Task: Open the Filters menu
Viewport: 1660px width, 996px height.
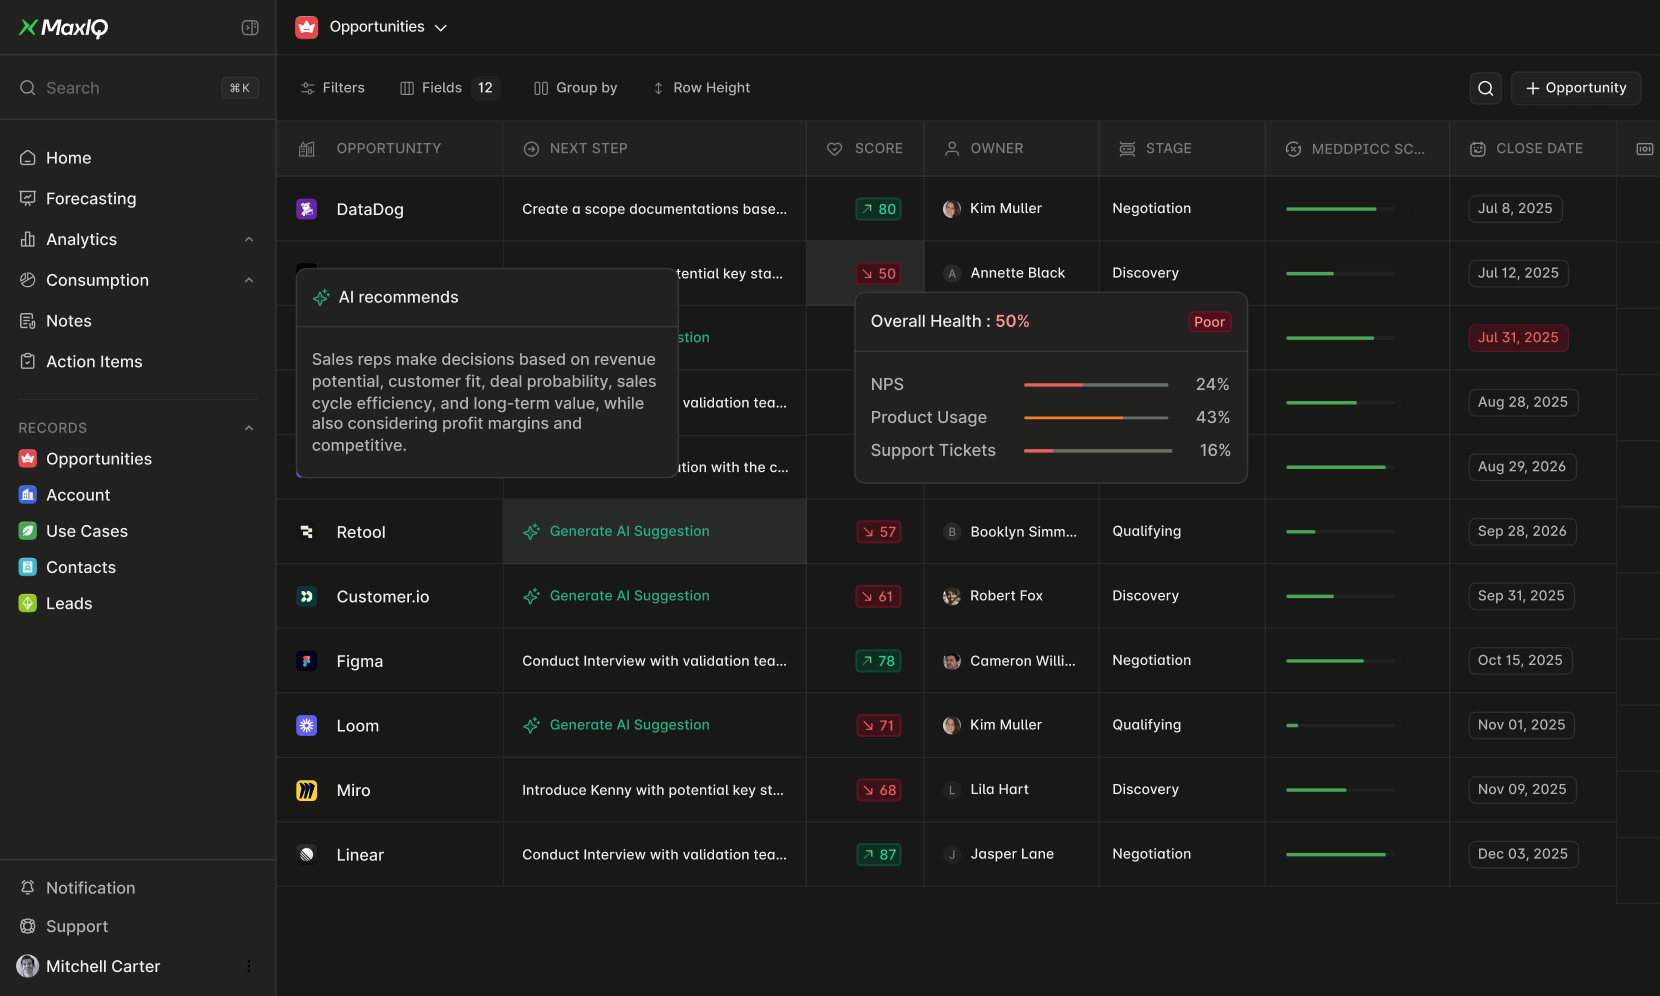Action: click(333, 88)
